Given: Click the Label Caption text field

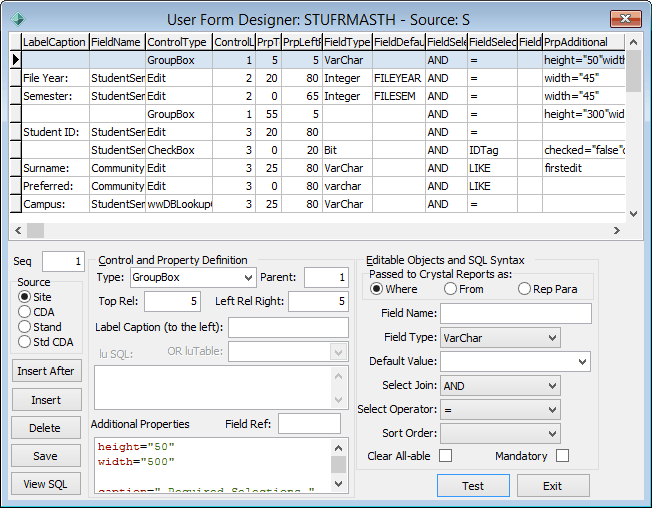Looking at the screenshot, I should [x=289, y=328].
